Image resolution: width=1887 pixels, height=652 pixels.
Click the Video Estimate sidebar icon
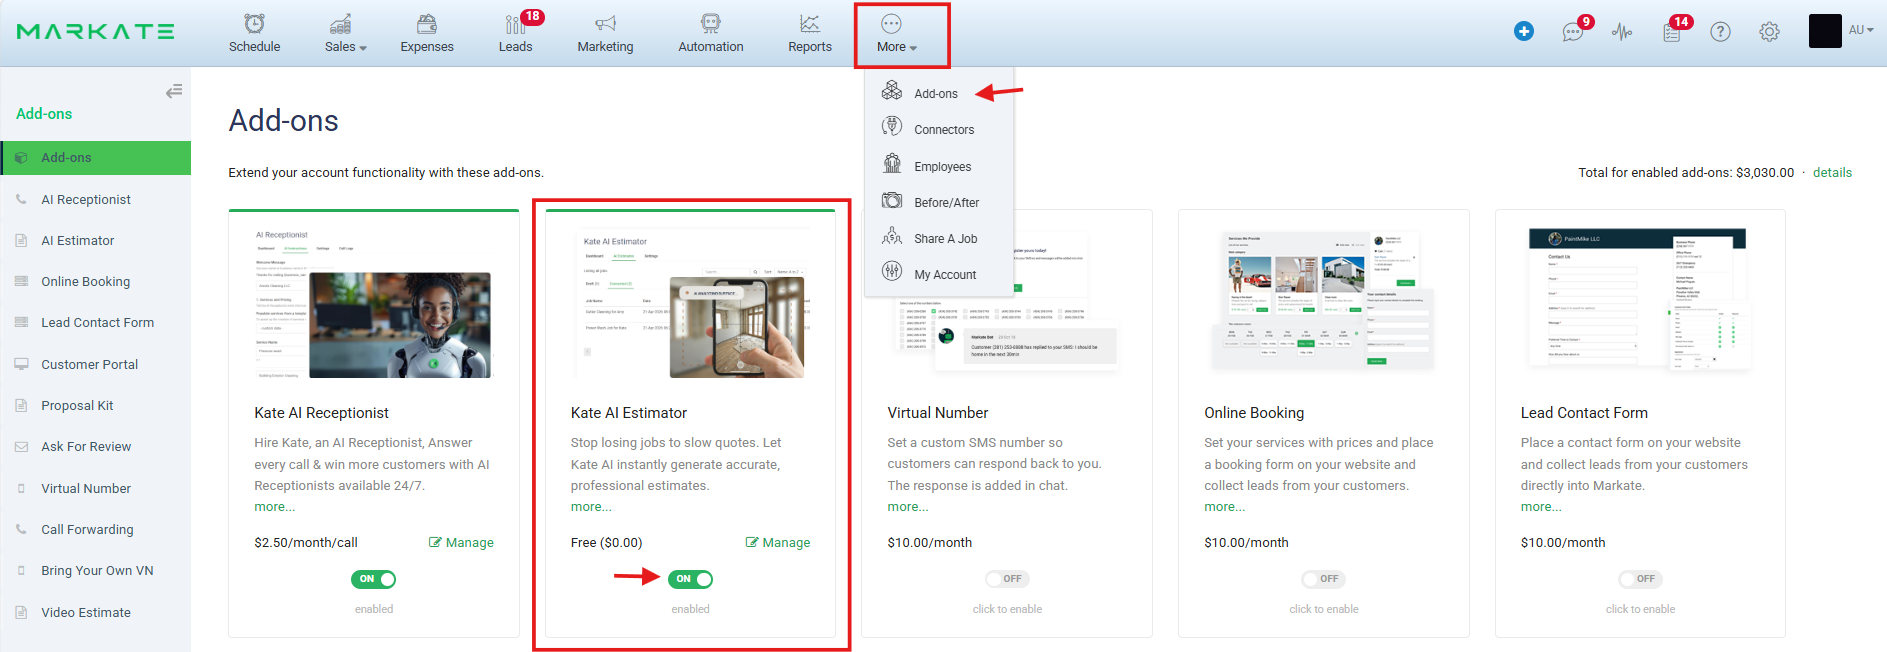click(21, 612)
